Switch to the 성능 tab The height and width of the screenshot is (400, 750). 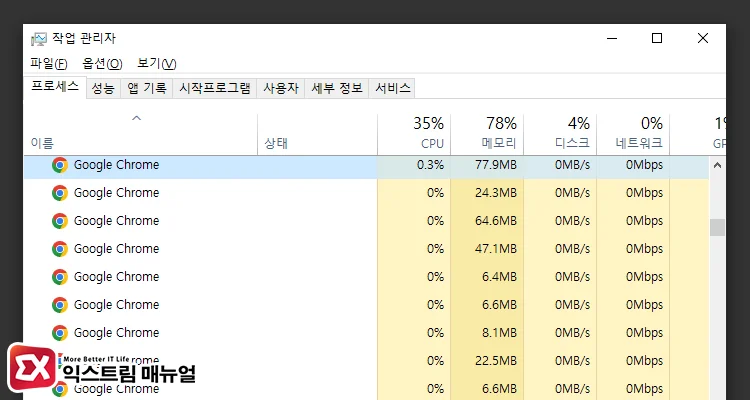103,88
